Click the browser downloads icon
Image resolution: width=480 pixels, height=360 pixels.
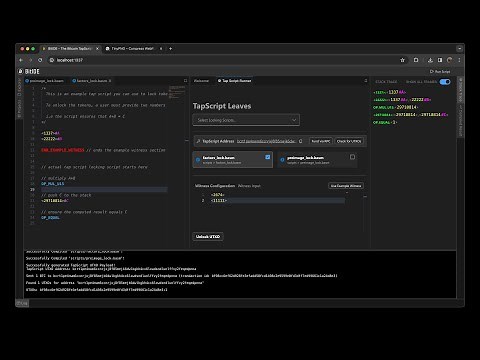coord(430,60)
